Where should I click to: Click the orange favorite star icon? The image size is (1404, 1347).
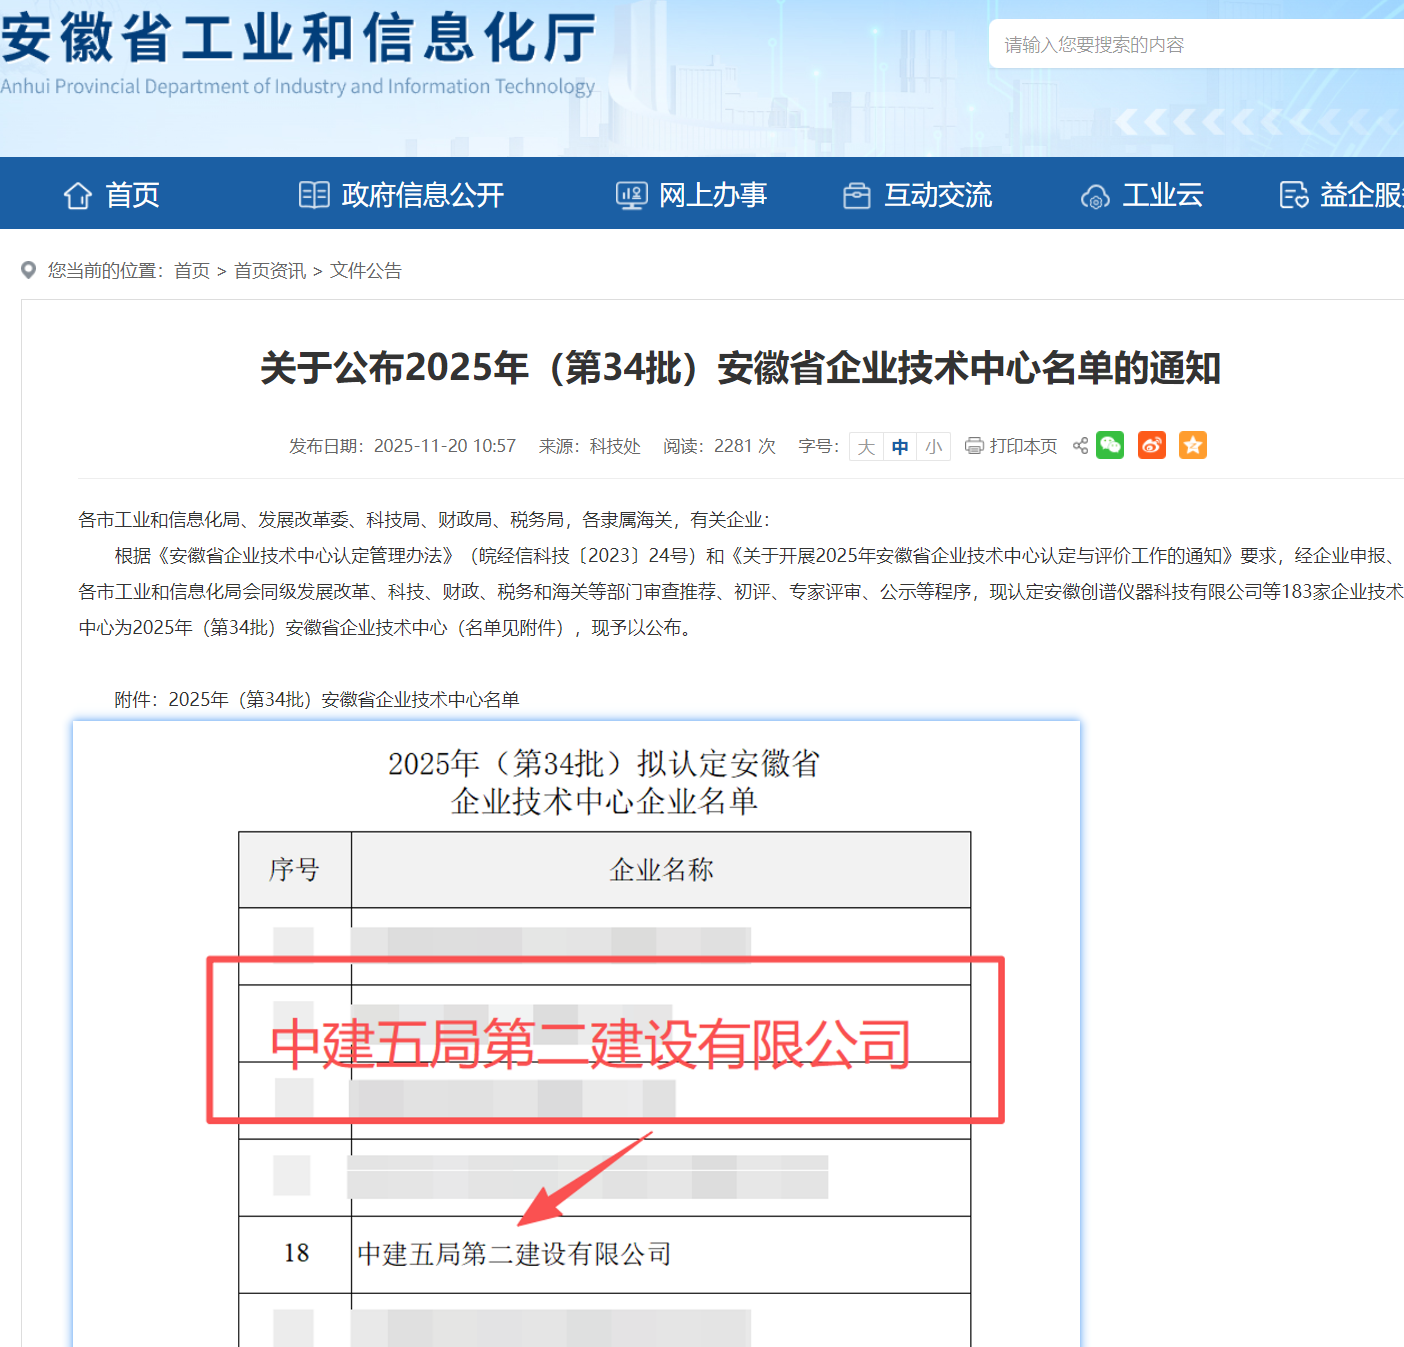click(x=1192, y=445)
